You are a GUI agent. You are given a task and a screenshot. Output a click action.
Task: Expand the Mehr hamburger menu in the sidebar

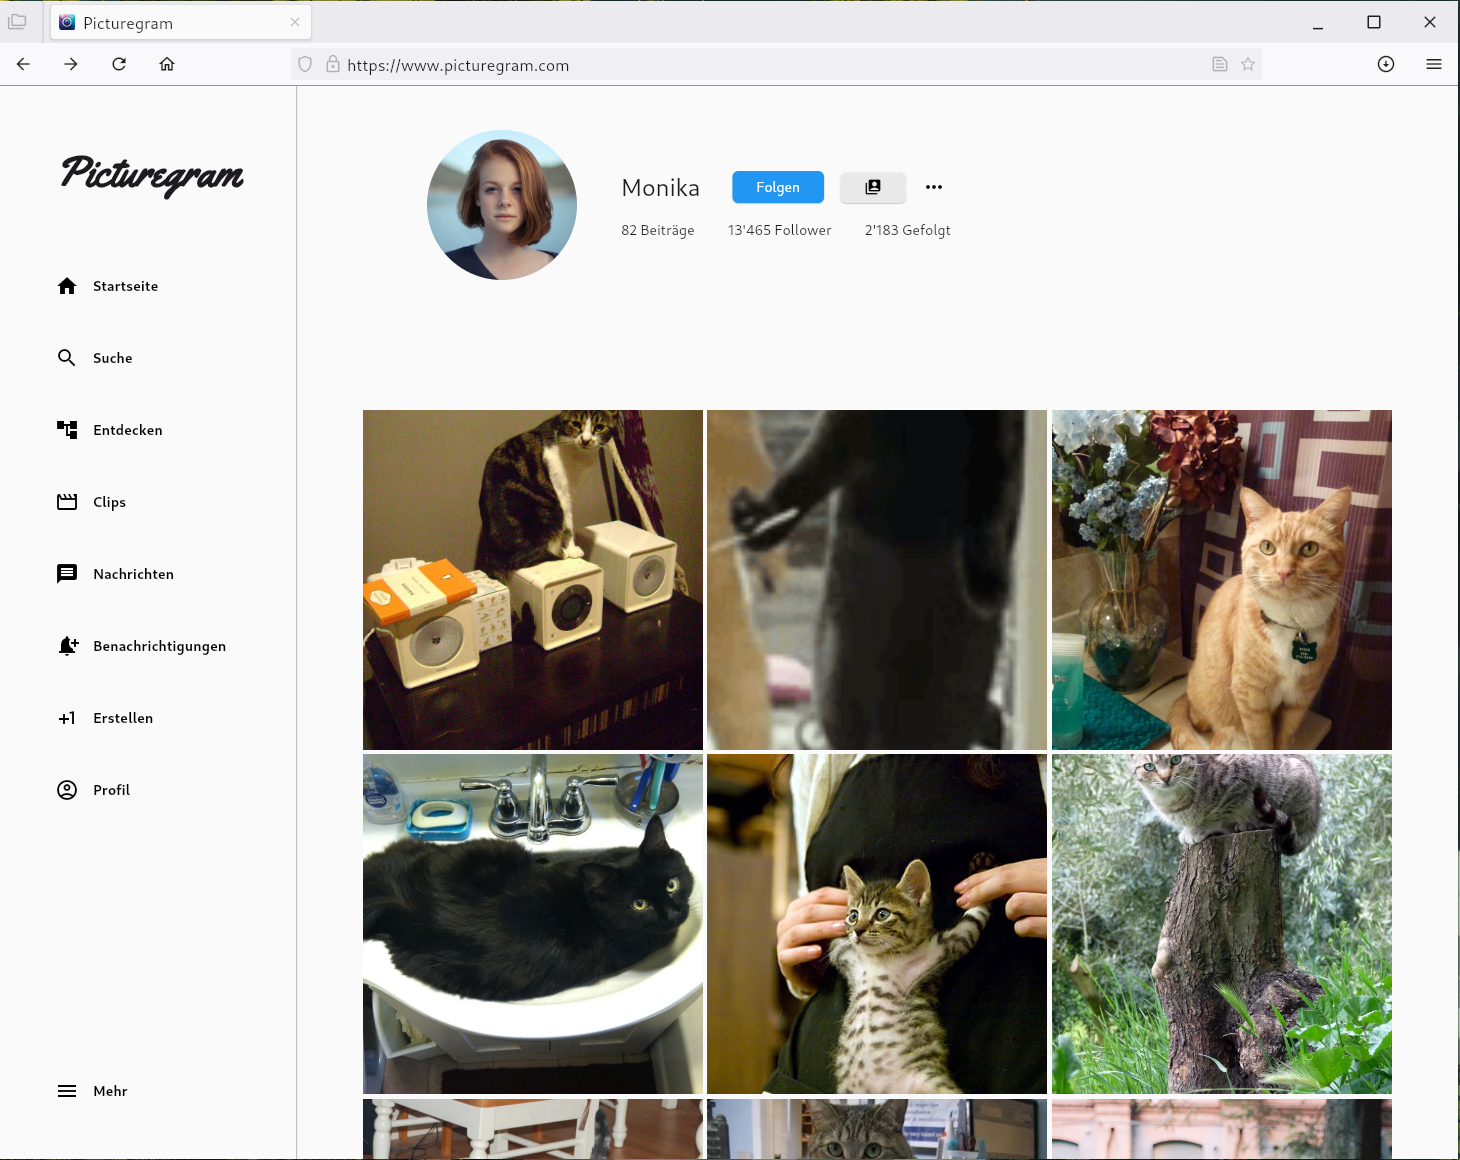(x=67, y=1091)
